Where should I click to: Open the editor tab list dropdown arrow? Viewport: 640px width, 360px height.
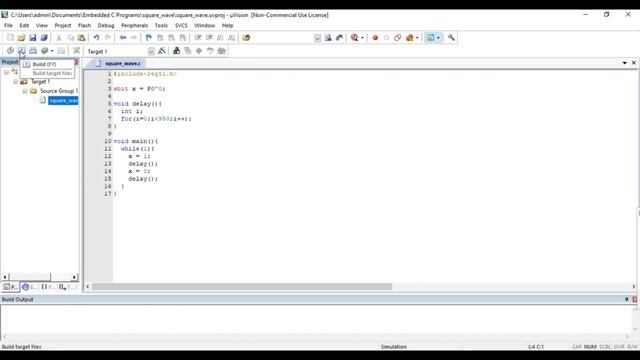click(x=624, y=63)
